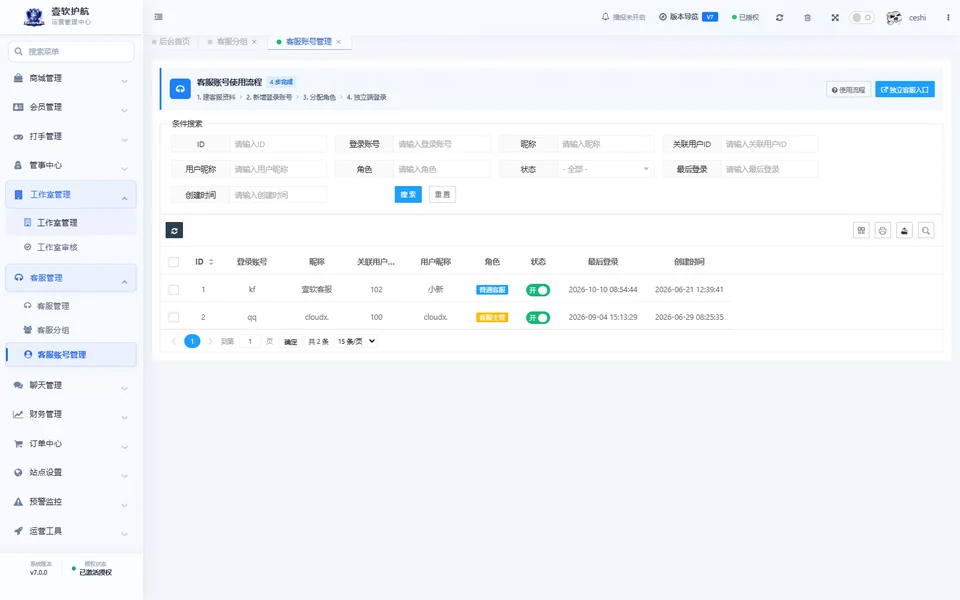Click the 独立客服入口 button
This screenshot has height=600, width=960.
coord(905,90)
